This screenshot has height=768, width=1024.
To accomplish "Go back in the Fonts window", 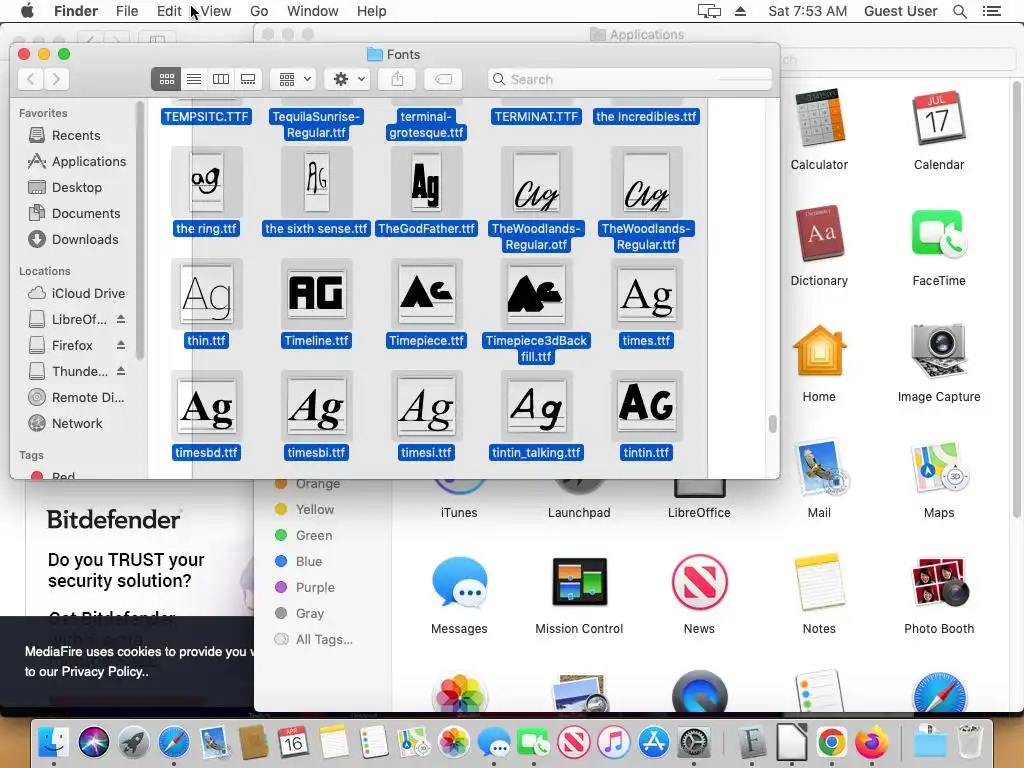I will [31, 79].
